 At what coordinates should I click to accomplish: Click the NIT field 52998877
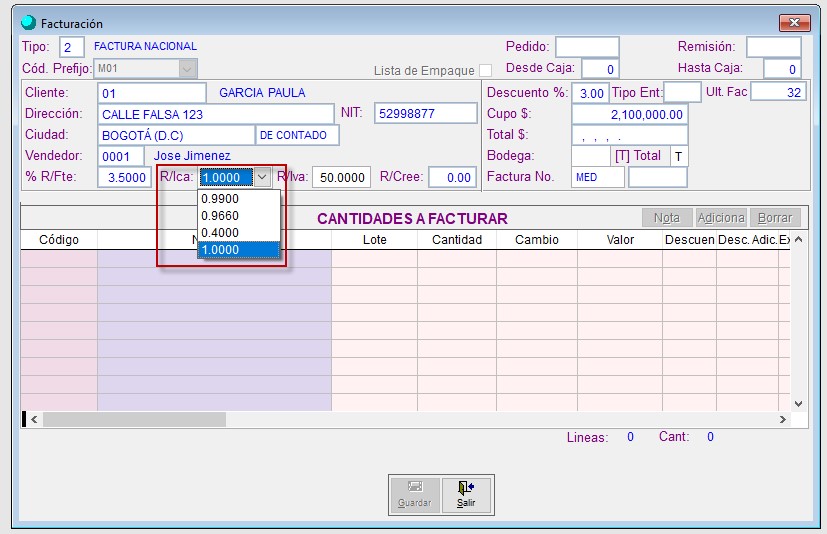(x=426, y=113)
